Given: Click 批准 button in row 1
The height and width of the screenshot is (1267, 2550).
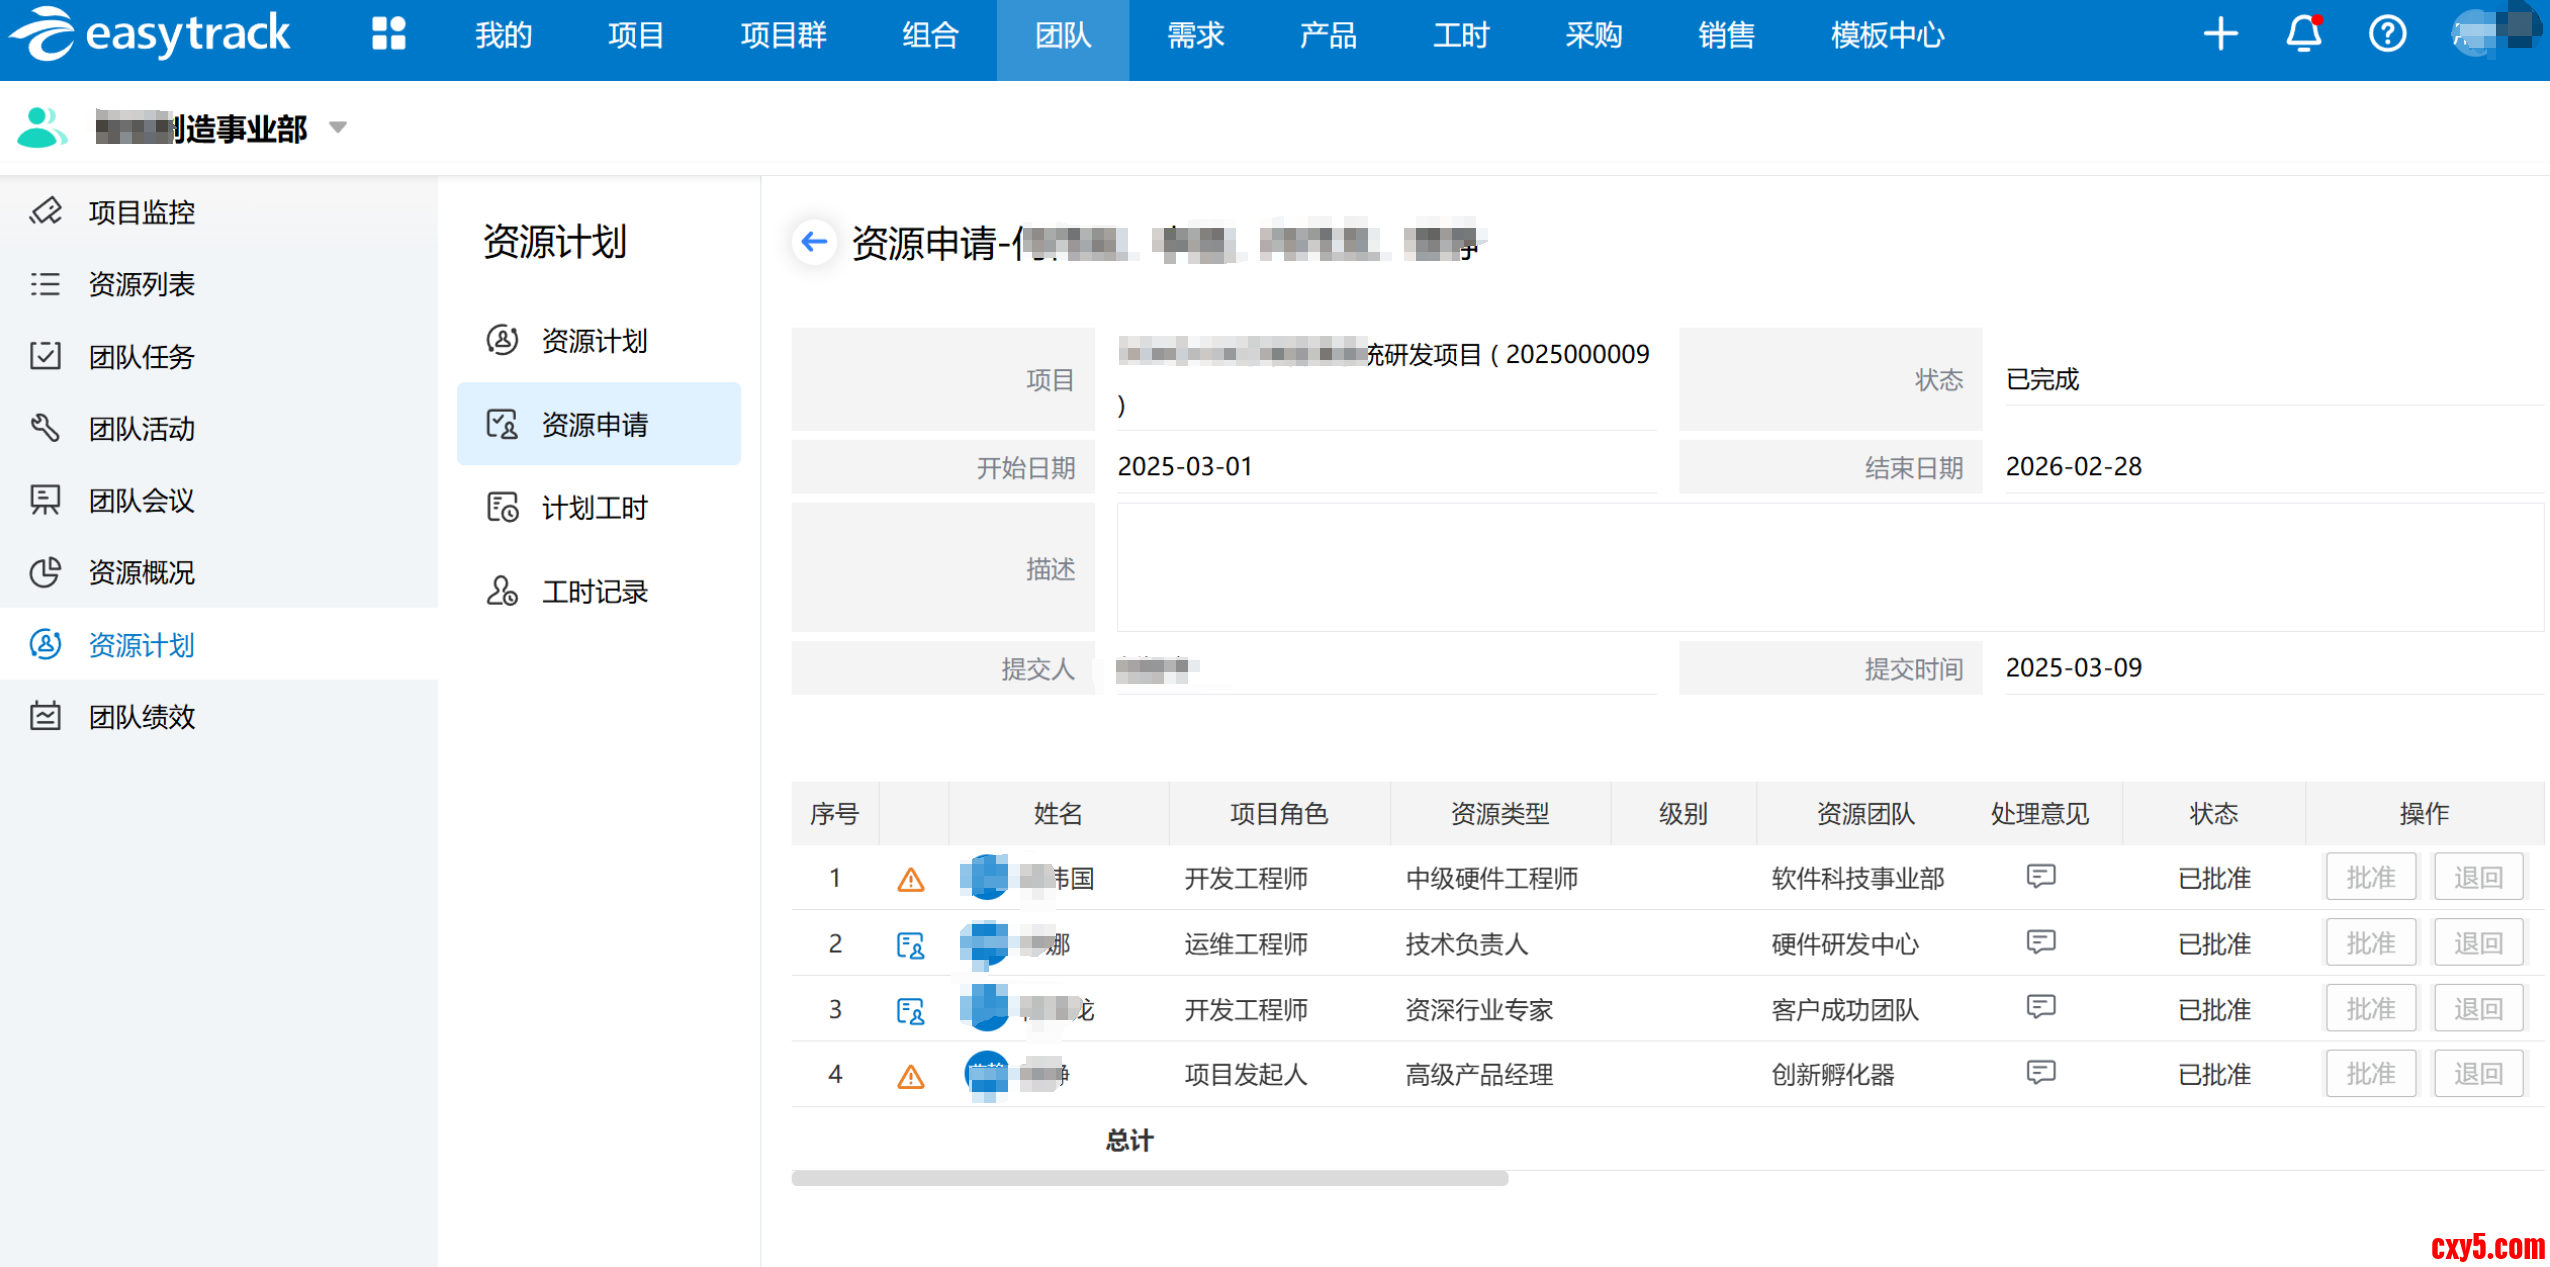Looking at the screenshot, I should [x=2370, y=878].
